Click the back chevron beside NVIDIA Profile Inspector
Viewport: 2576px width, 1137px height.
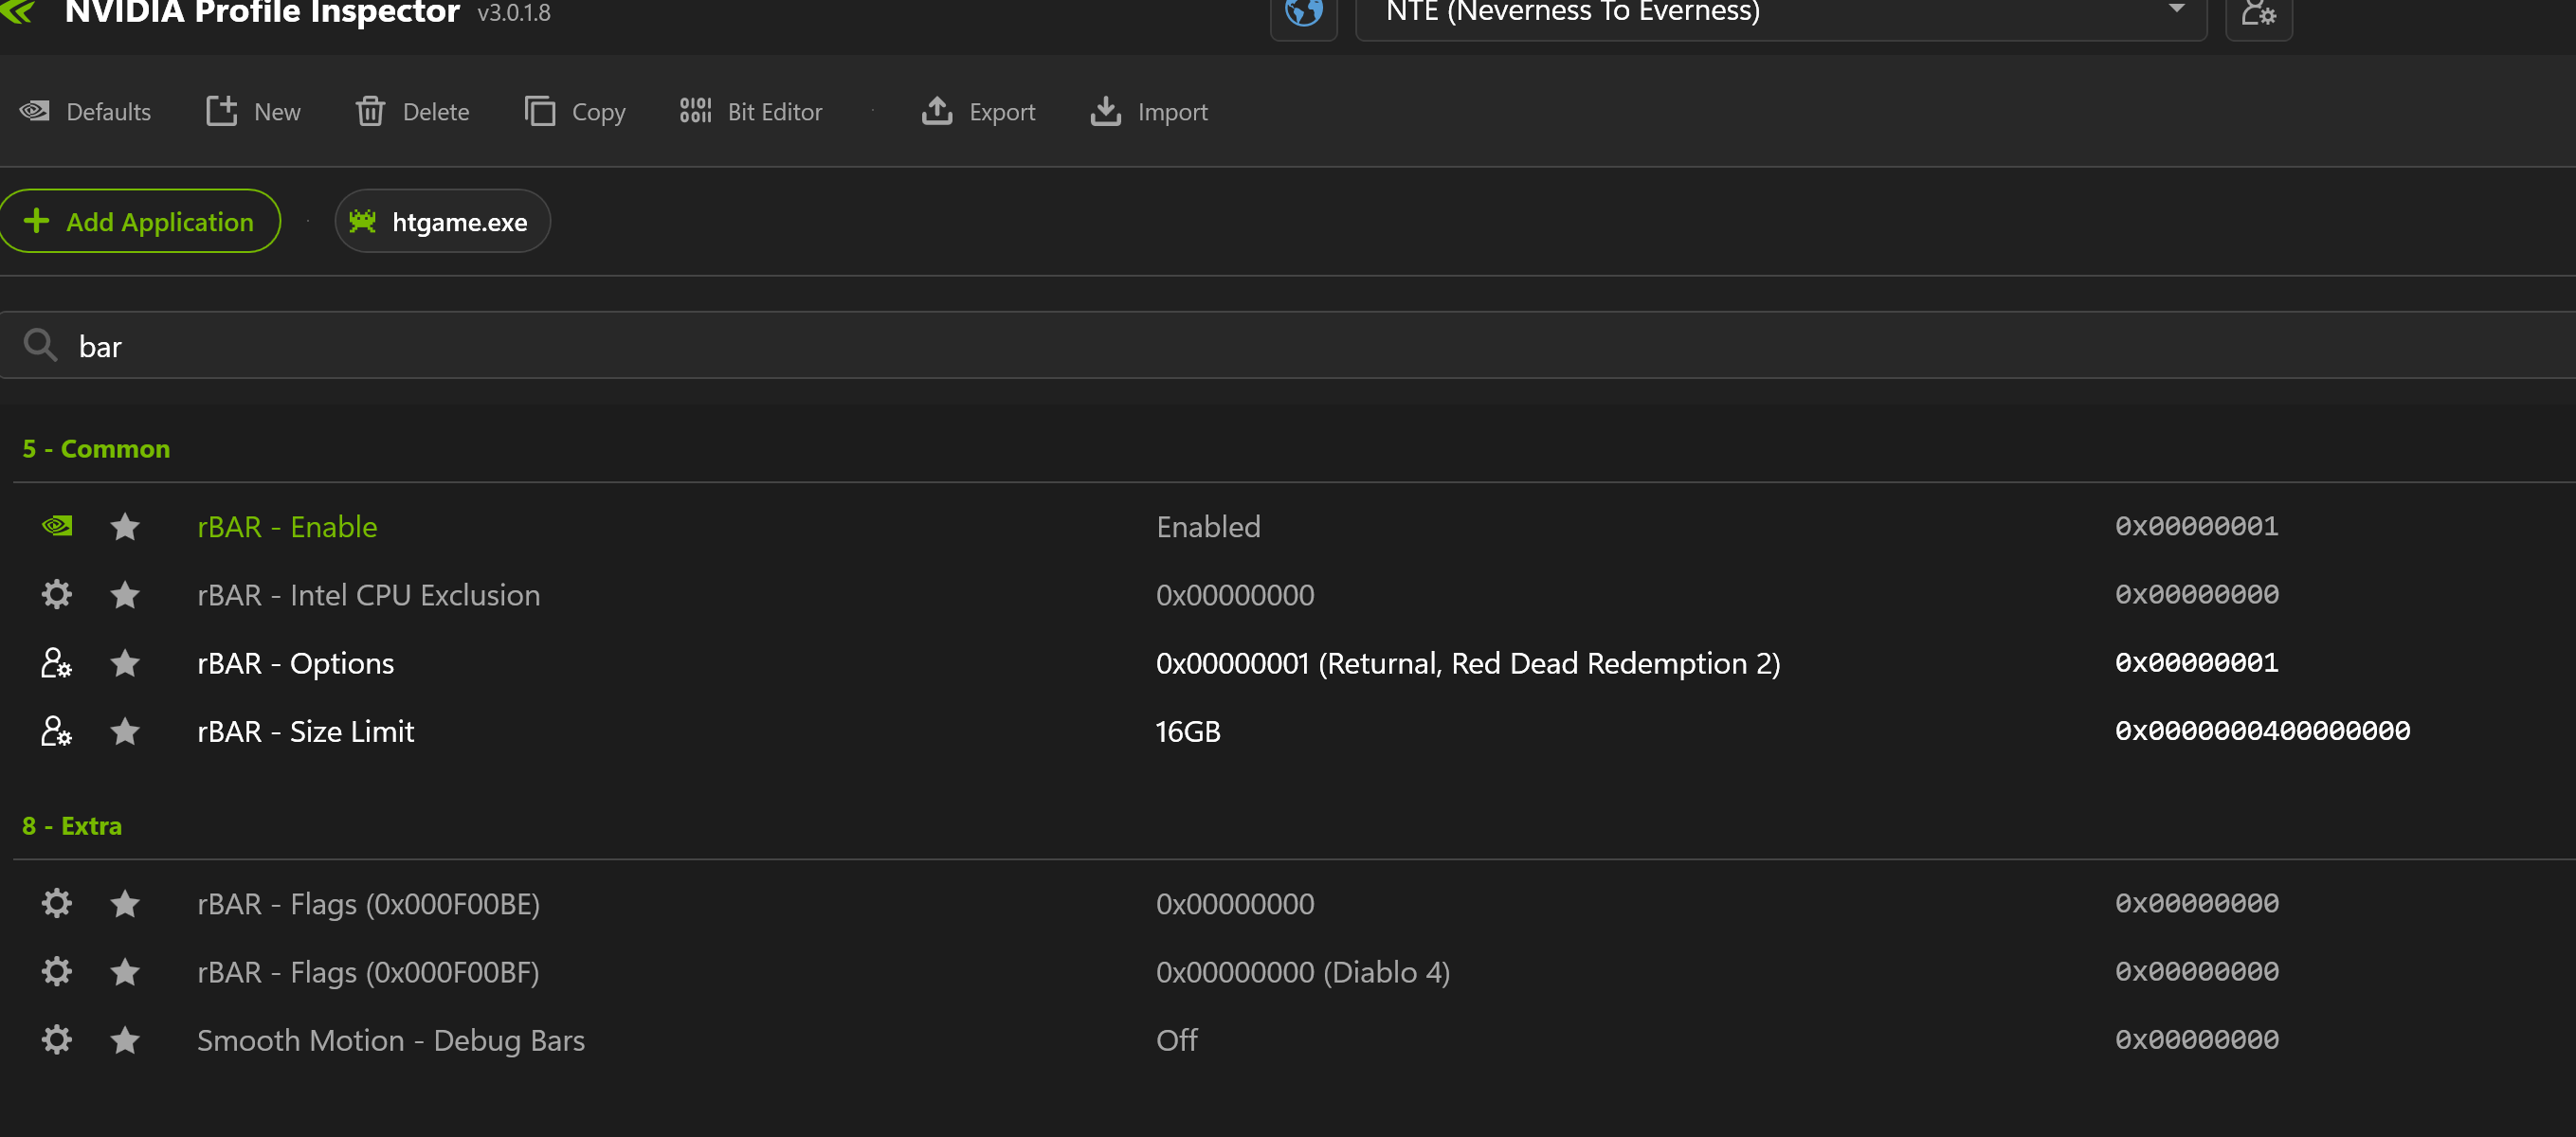pyautogui.click(x=18, y=12)
